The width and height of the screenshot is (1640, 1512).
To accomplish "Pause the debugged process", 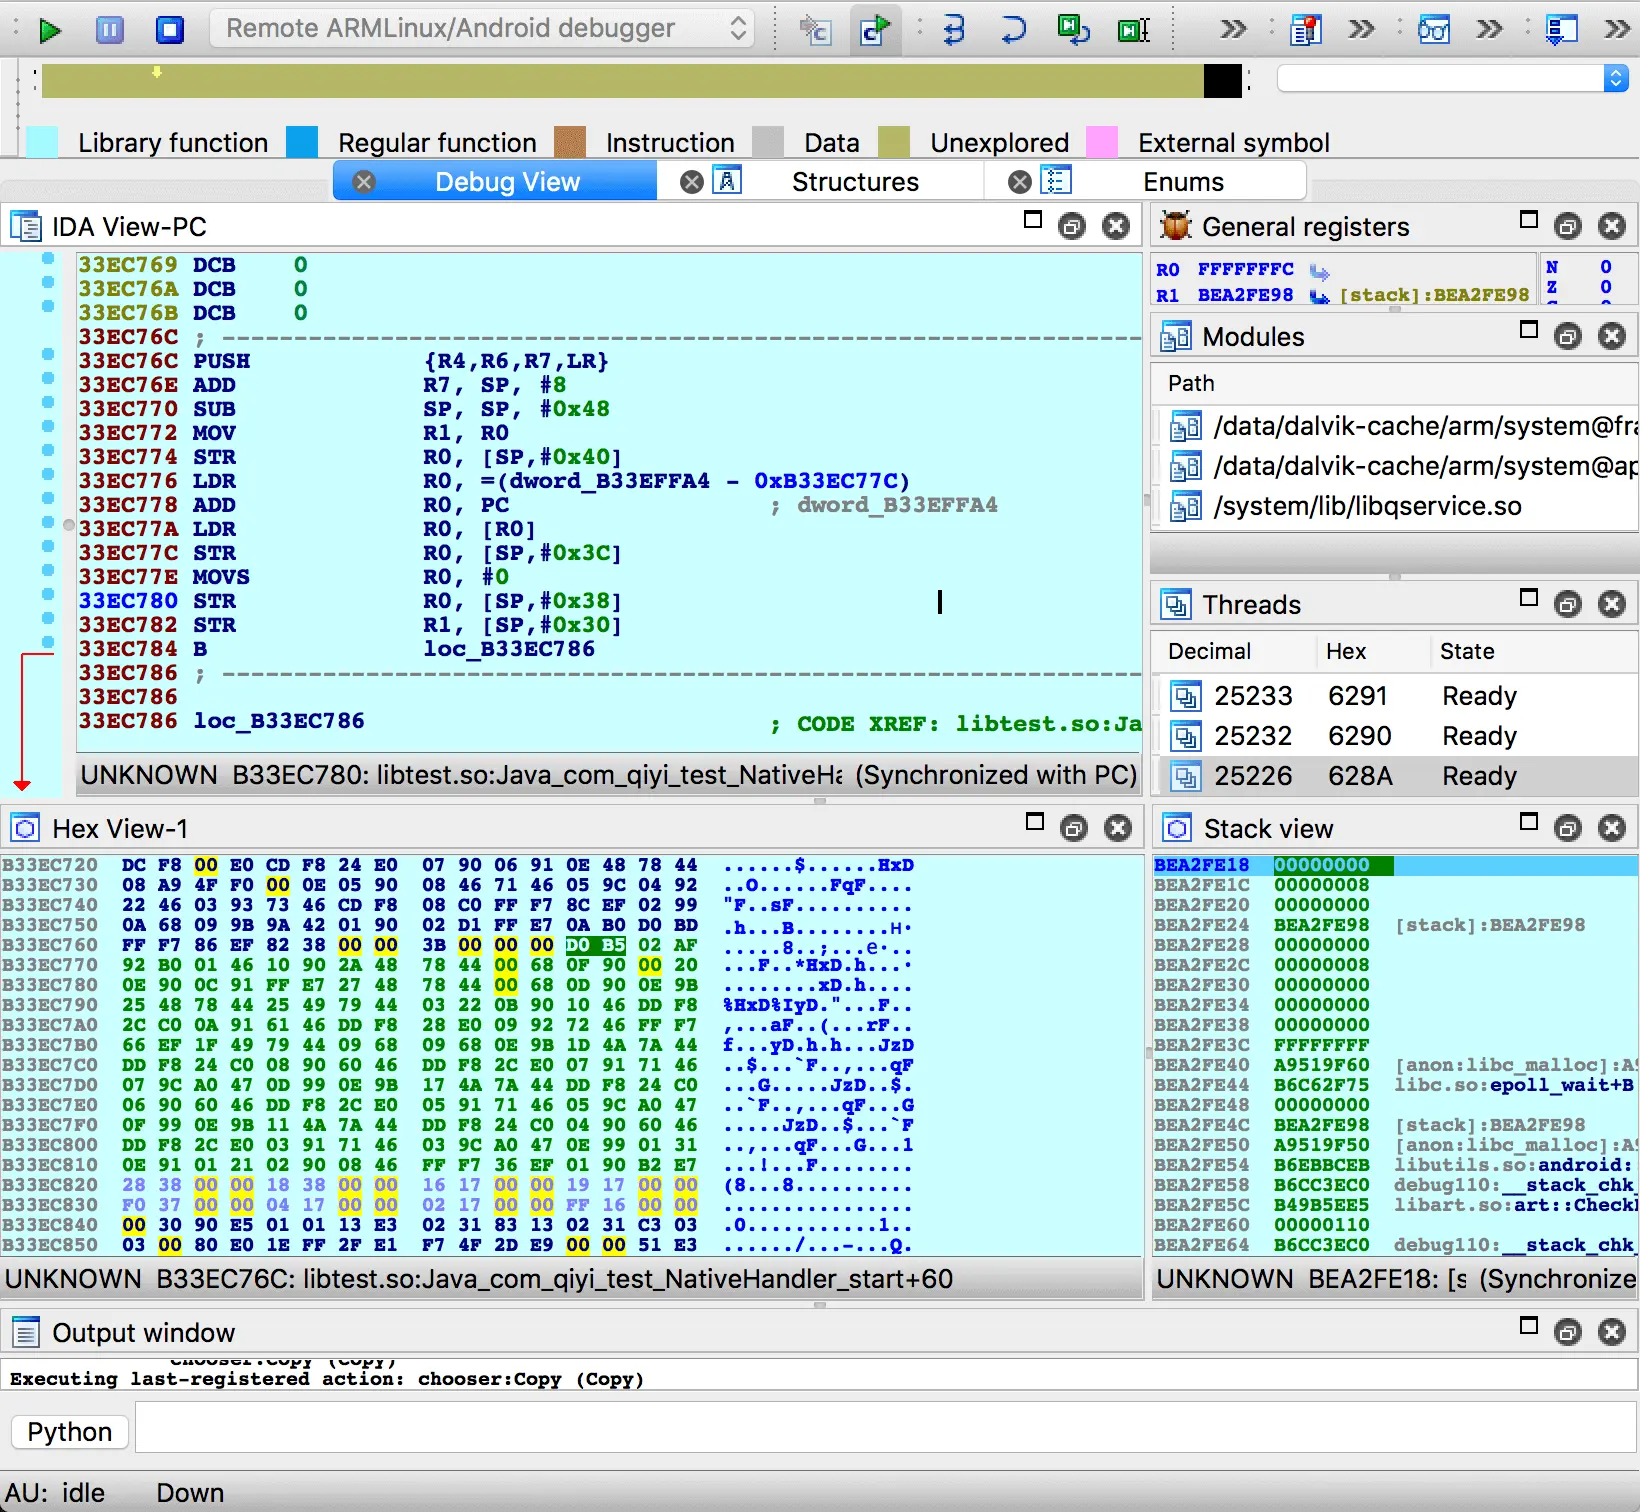I will point(110,30).
